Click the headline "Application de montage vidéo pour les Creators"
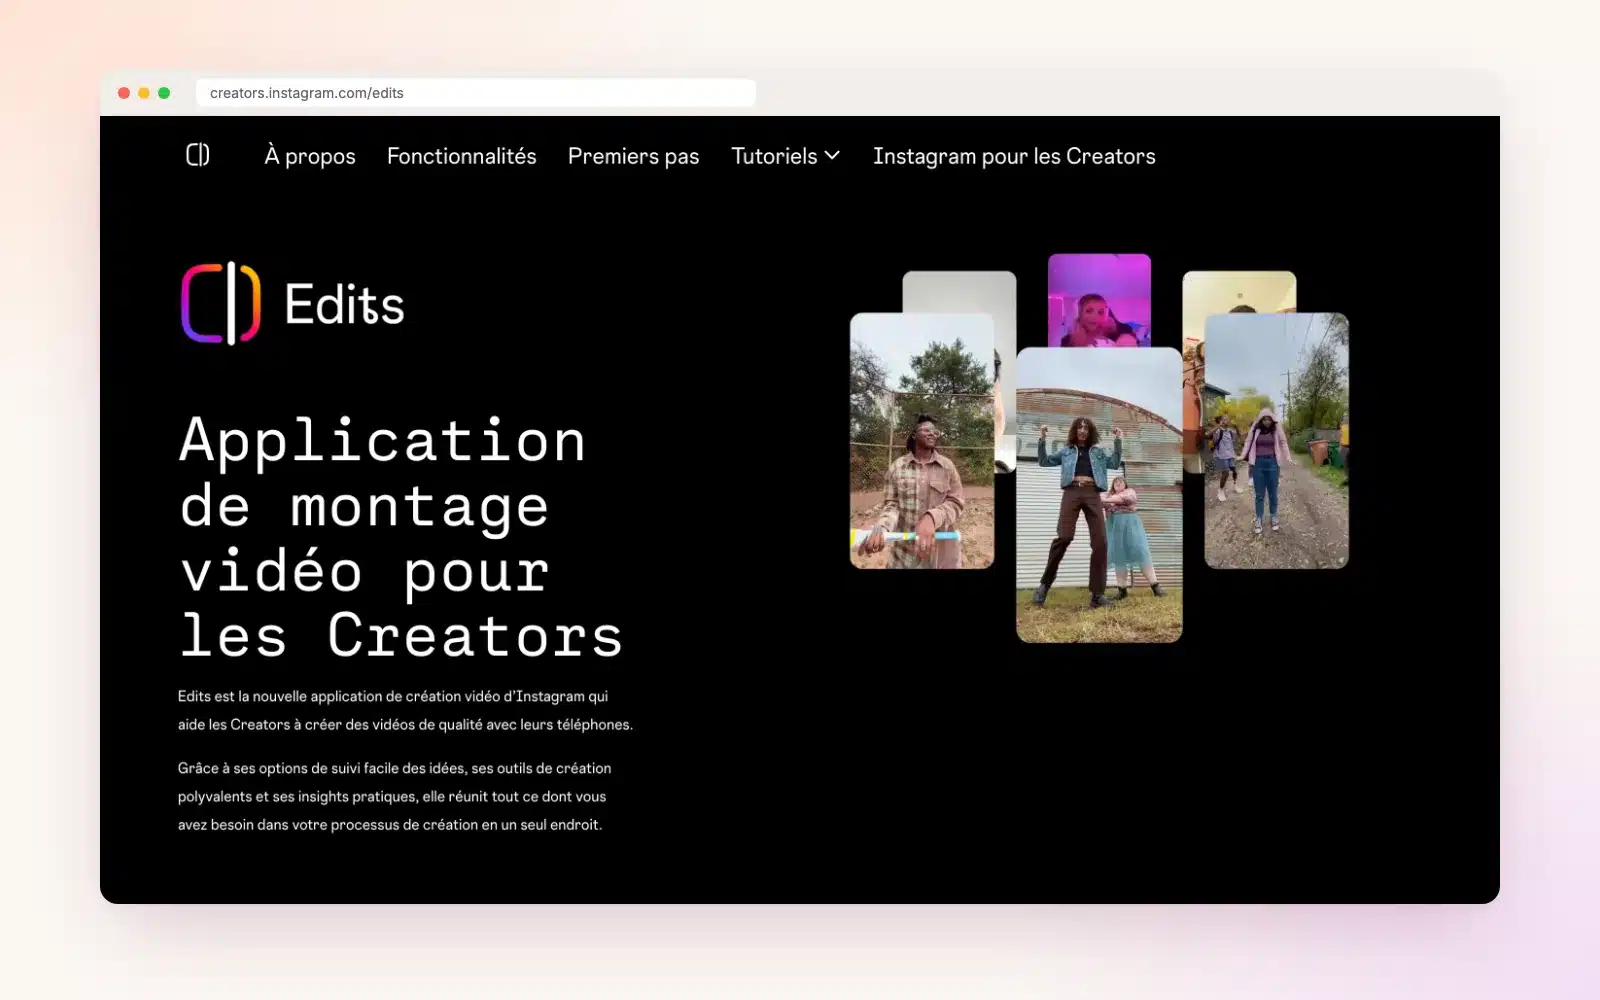Image resolution: width=1600 pixels, height=1000 pixels. [x=401, y=538]
